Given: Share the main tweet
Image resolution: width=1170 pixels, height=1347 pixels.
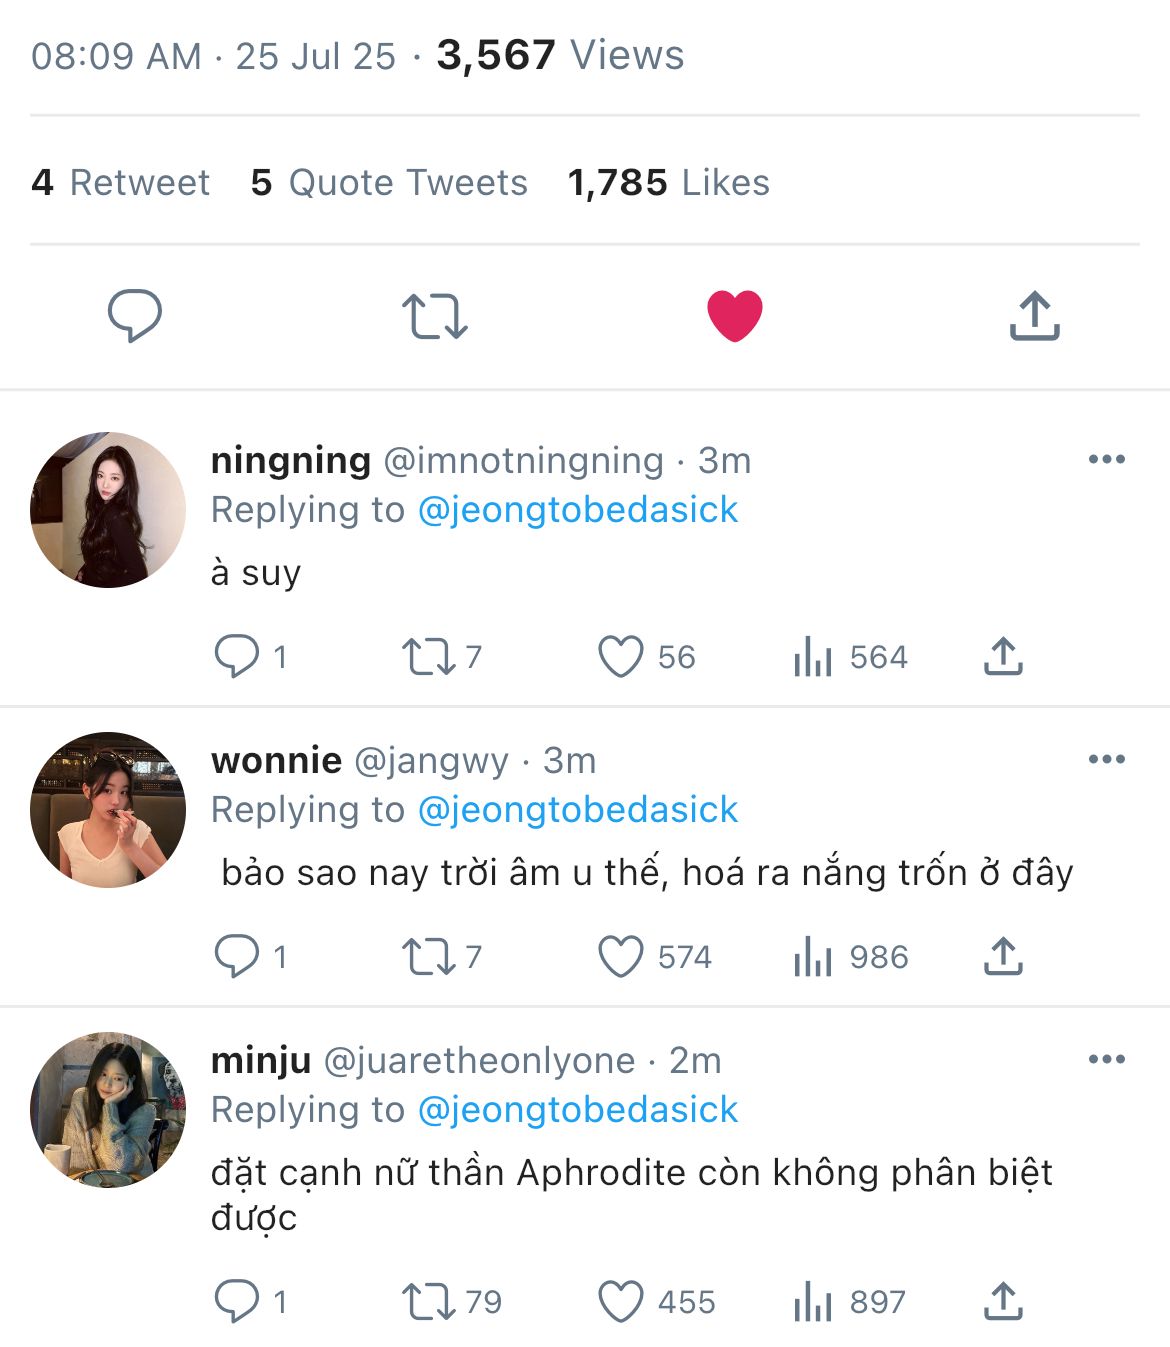Looking at the screenshot, I should point(1034,316).
